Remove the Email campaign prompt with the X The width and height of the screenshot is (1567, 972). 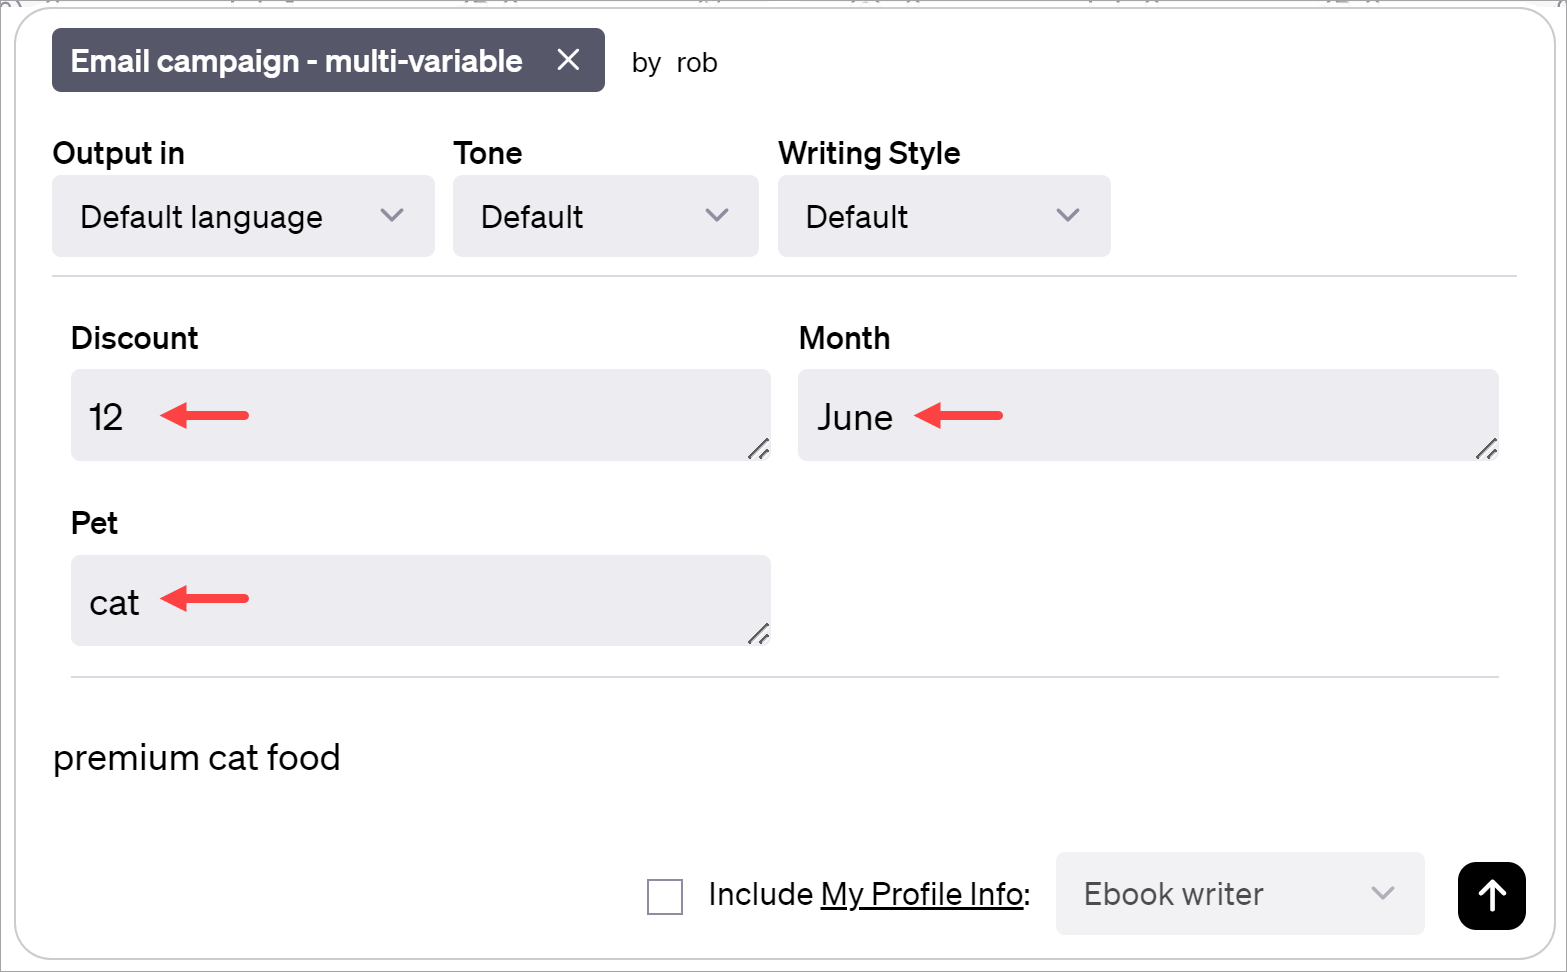click(x=568, y=60)
